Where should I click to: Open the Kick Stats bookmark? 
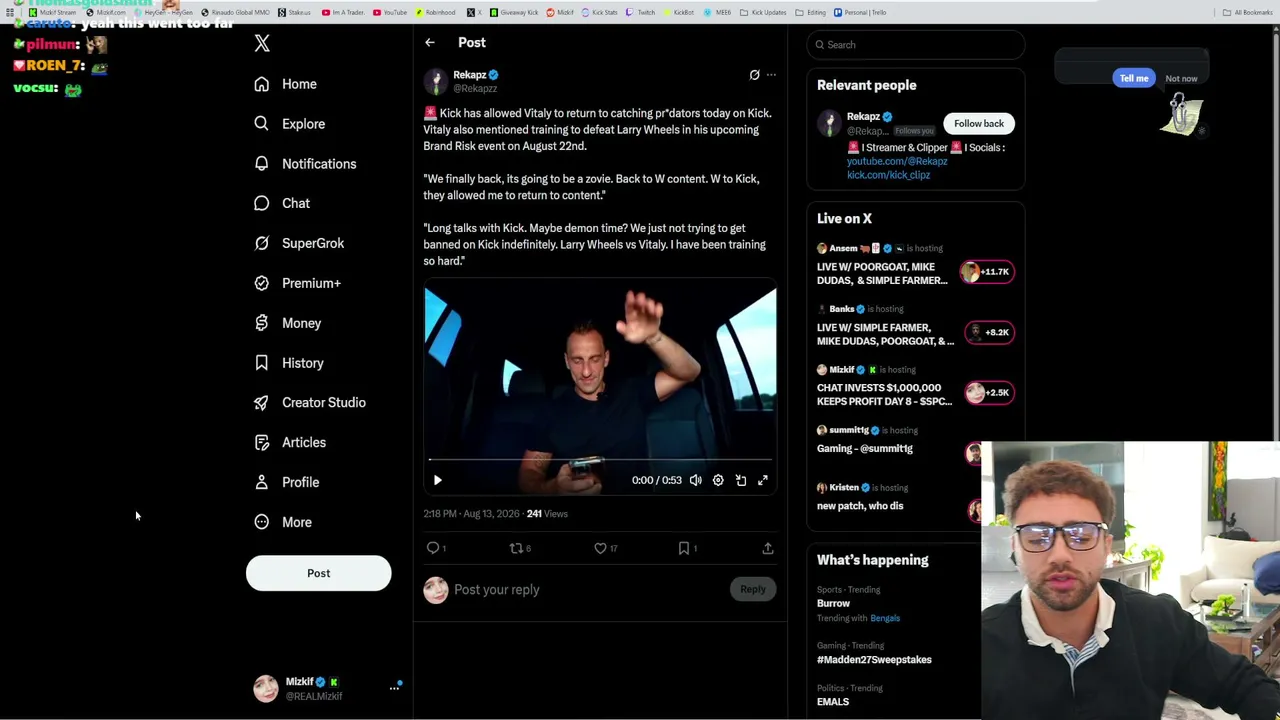pyautogui.click(x=599, y=13)
